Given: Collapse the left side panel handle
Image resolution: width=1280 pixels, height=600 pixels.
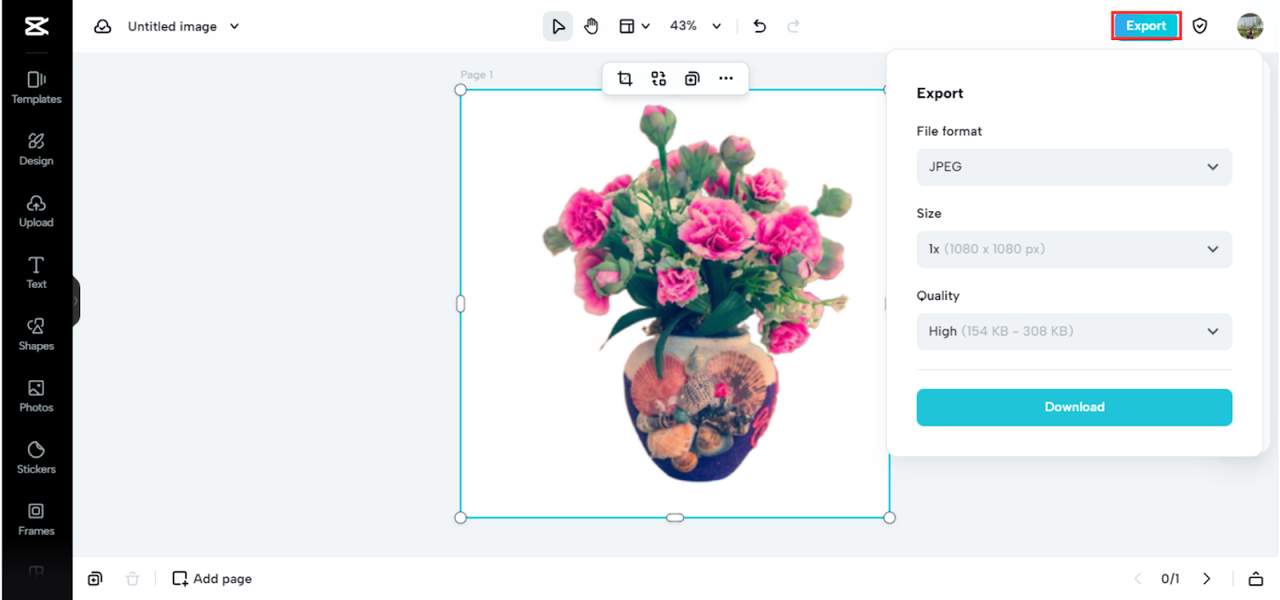Looking at the screenshot, I should tap(75, 300).
